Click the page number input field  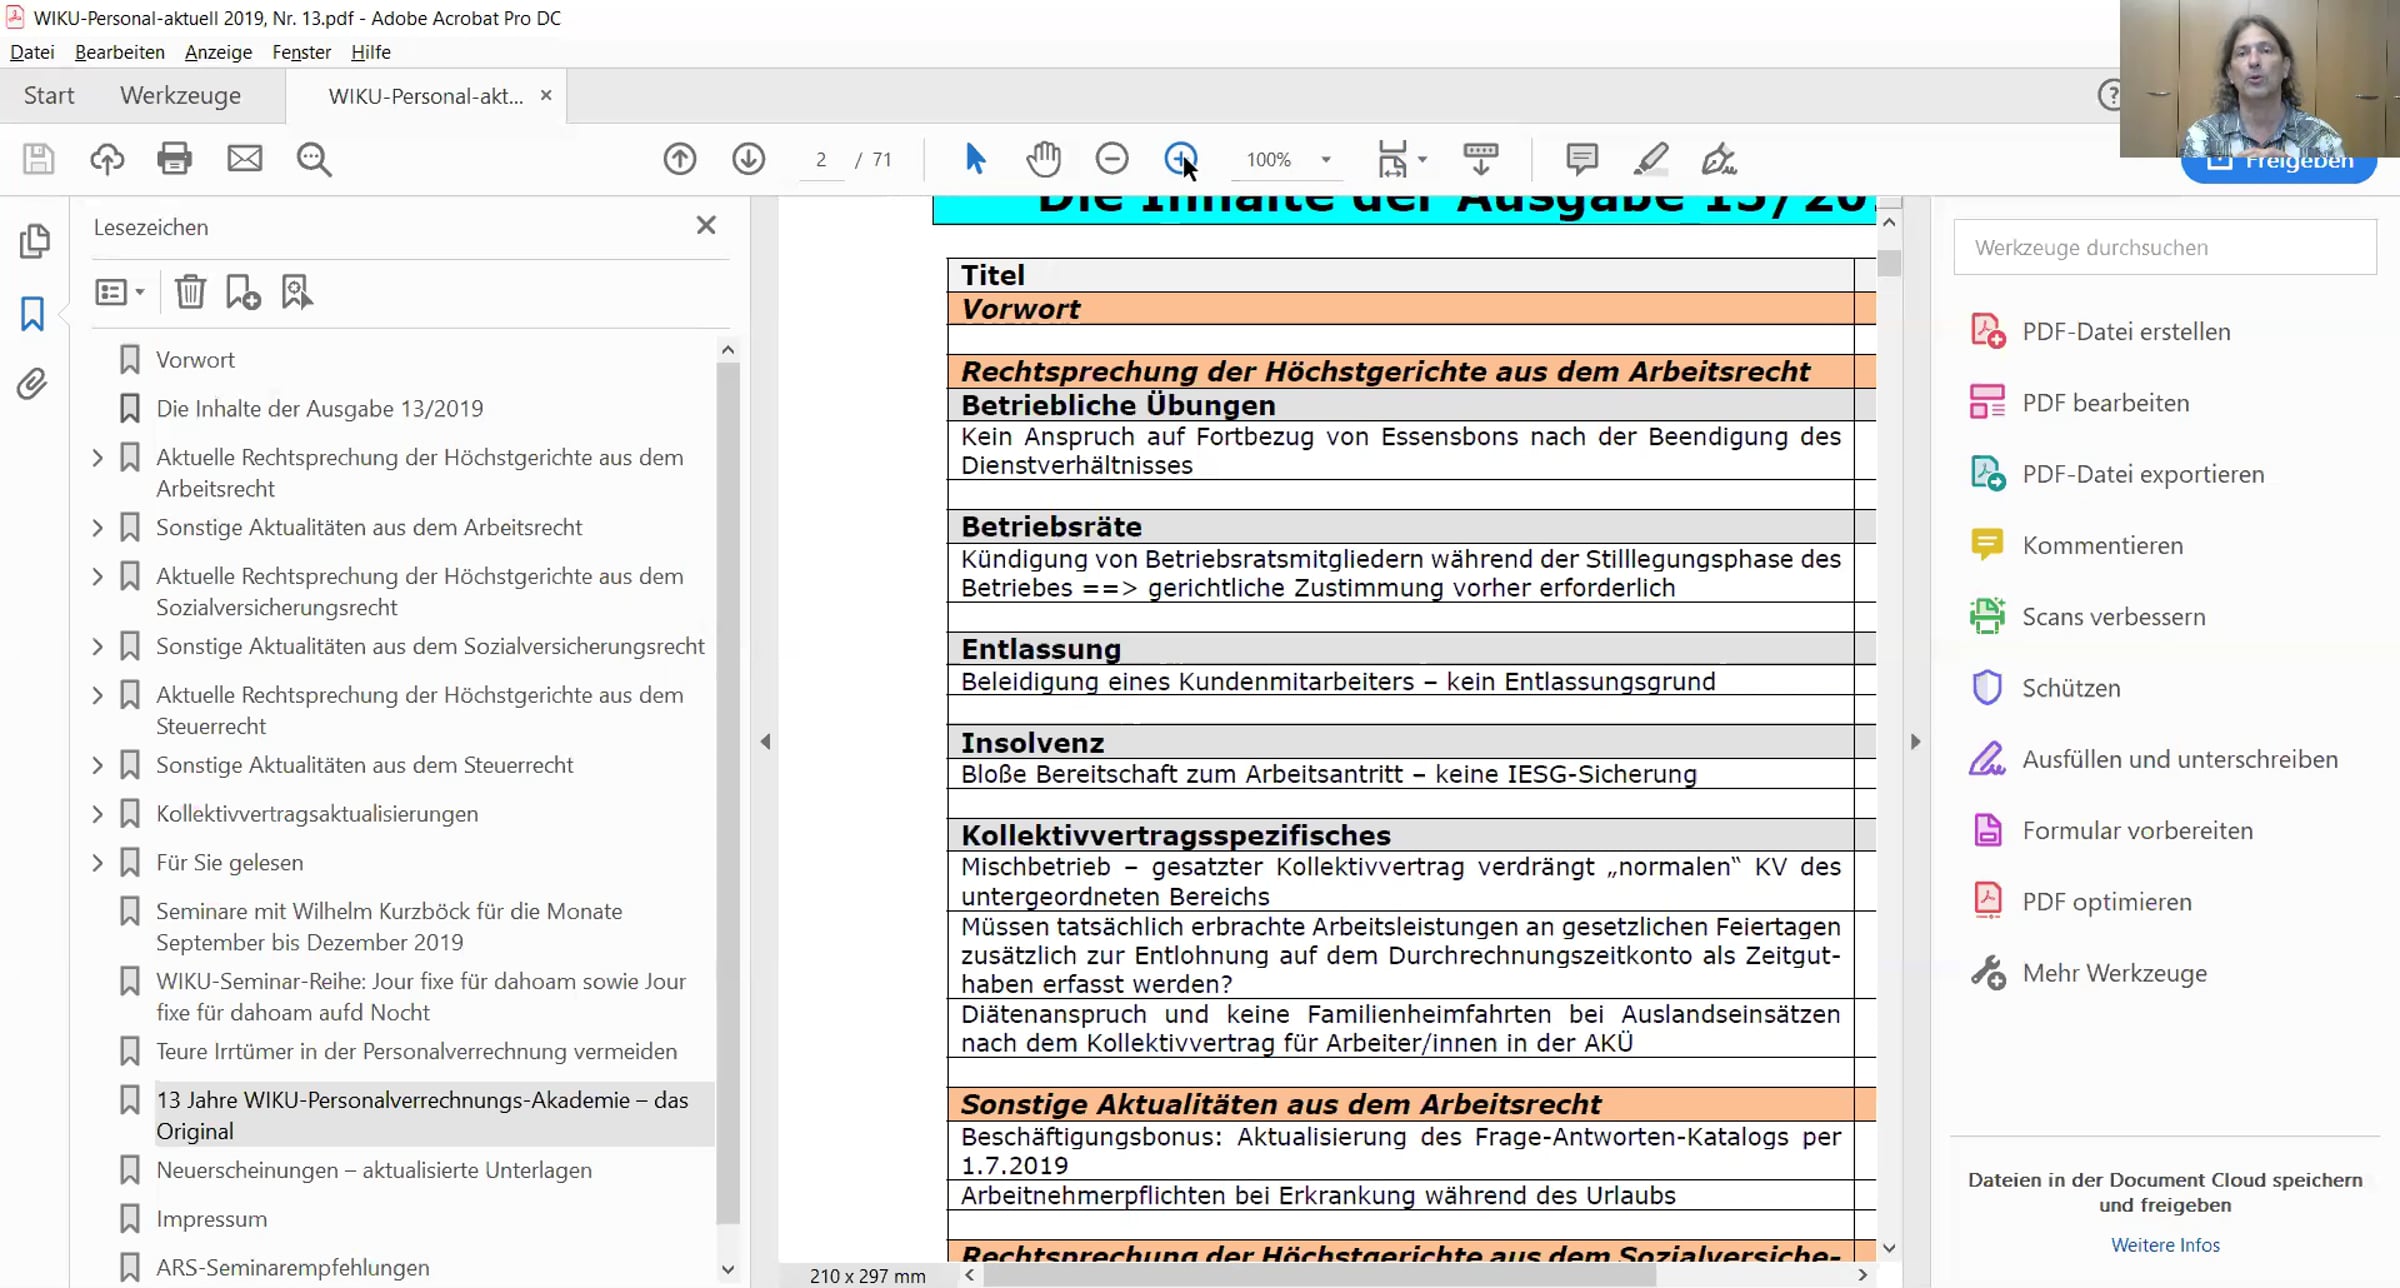[x=821, y=159]
